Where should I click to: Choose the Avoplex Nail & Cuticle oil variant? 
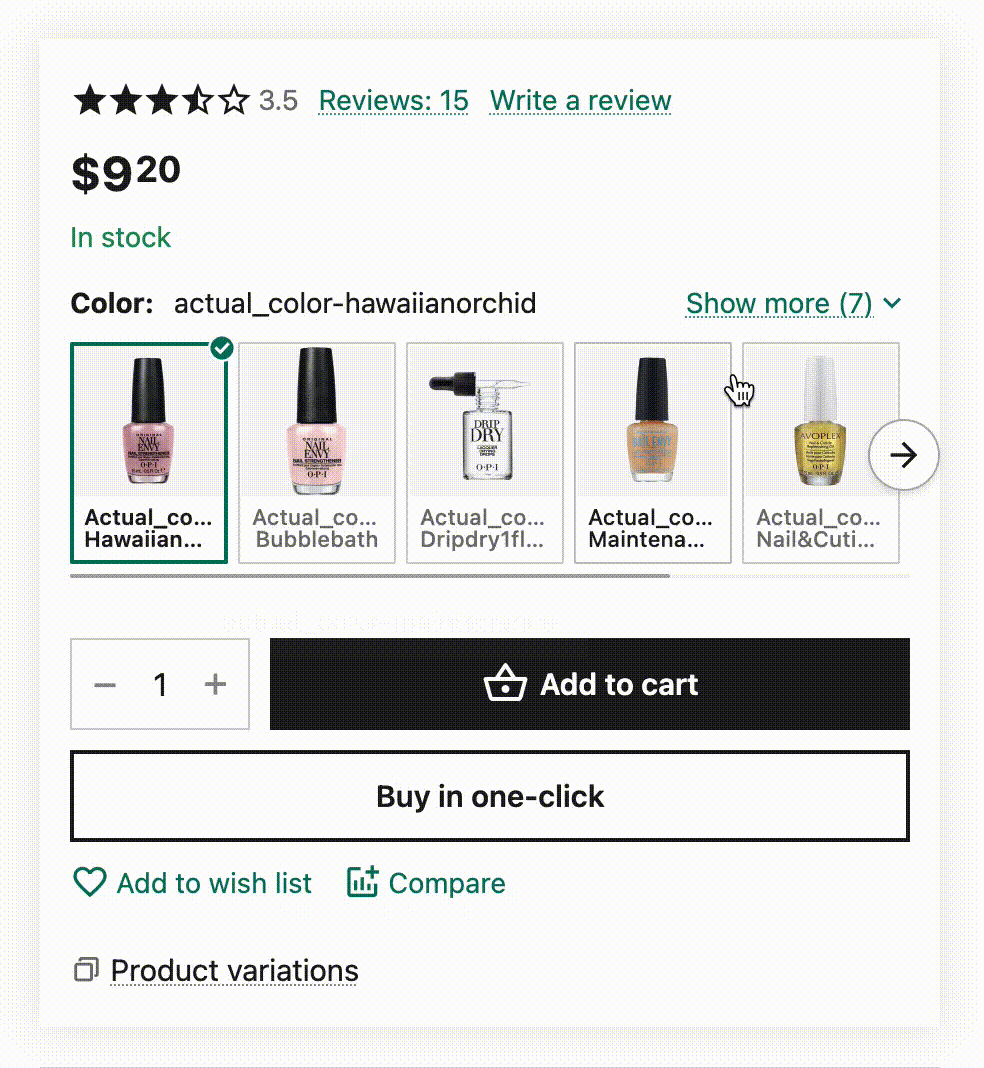pos(820,453)
